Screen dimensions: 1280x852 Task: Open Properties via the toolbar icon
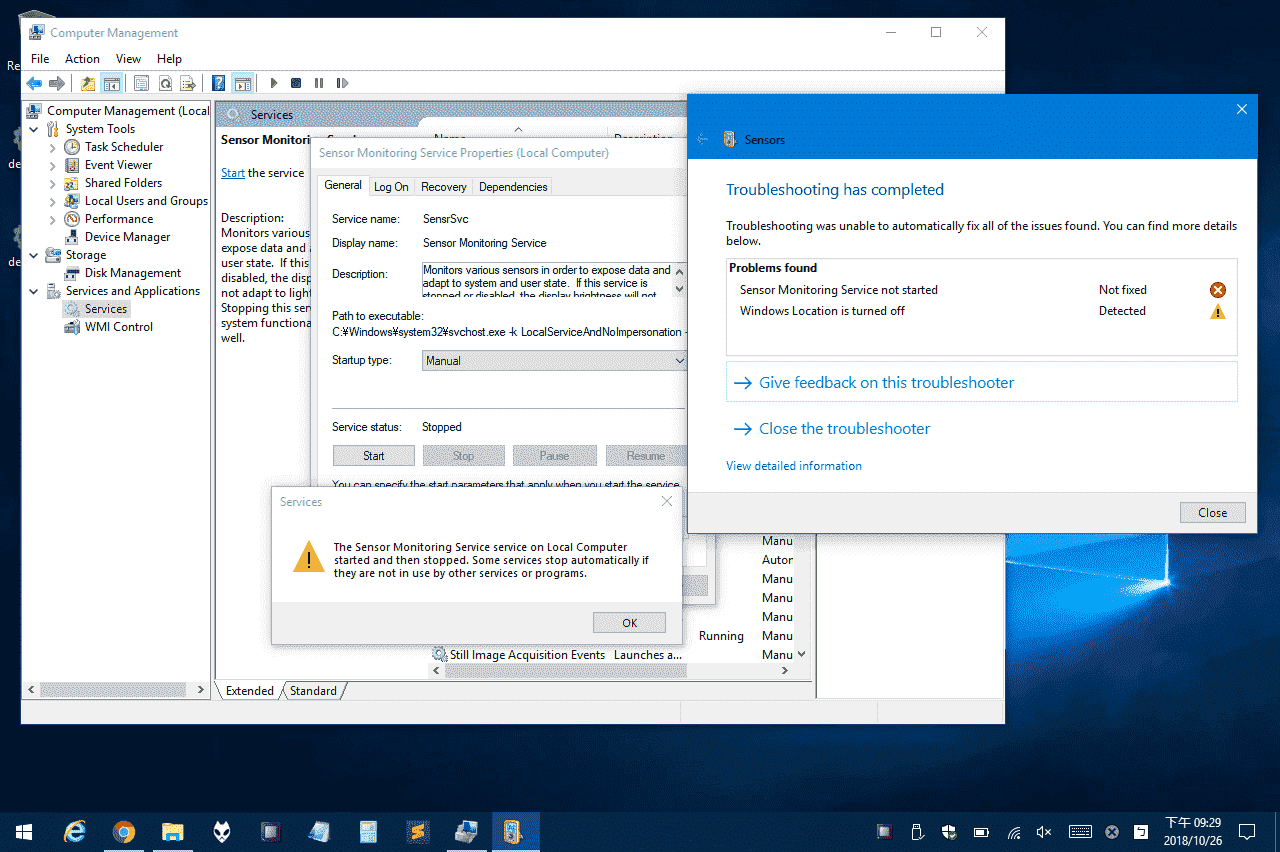(x=141, y=83)
